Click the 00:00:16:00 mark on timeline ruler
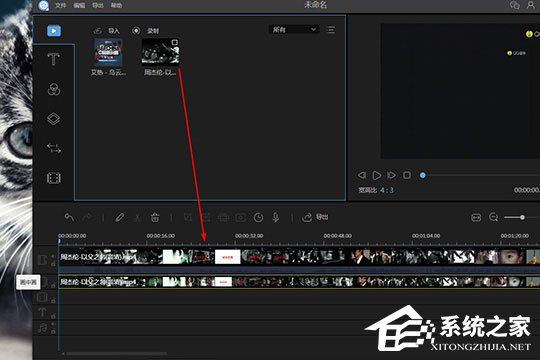 [x=160, y=236]
